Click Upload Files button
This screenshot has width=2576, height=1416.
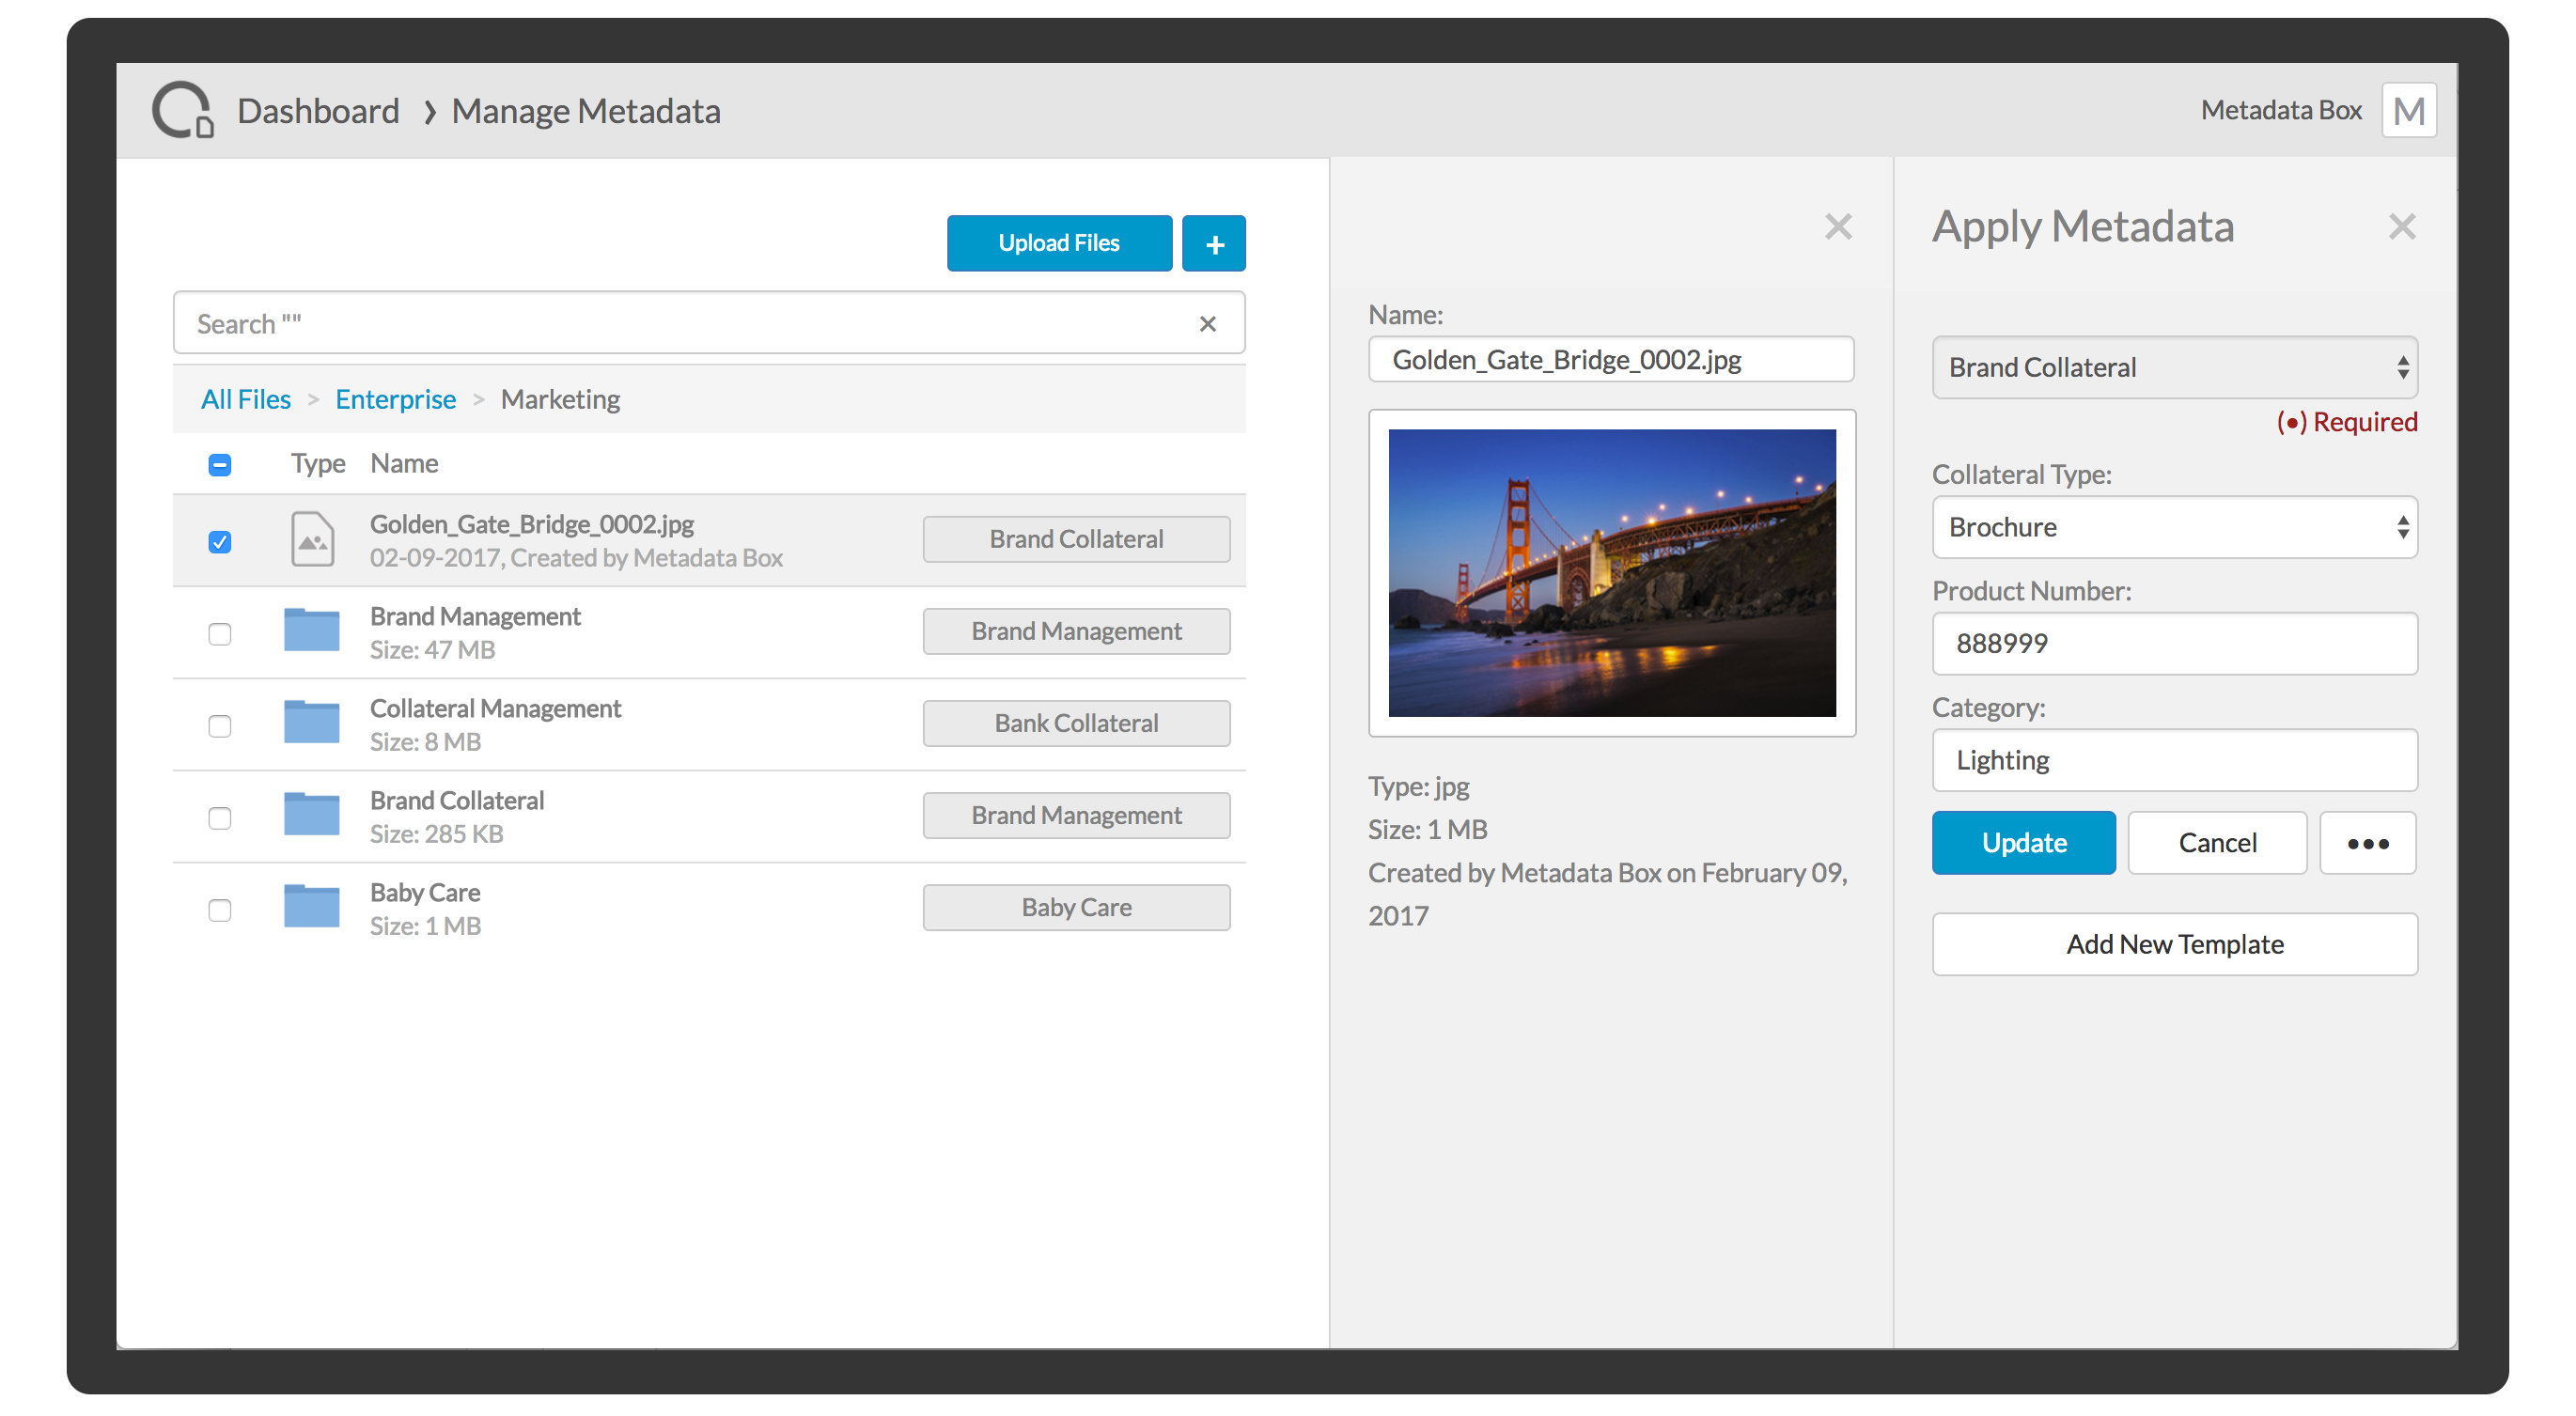[1059, 243]
